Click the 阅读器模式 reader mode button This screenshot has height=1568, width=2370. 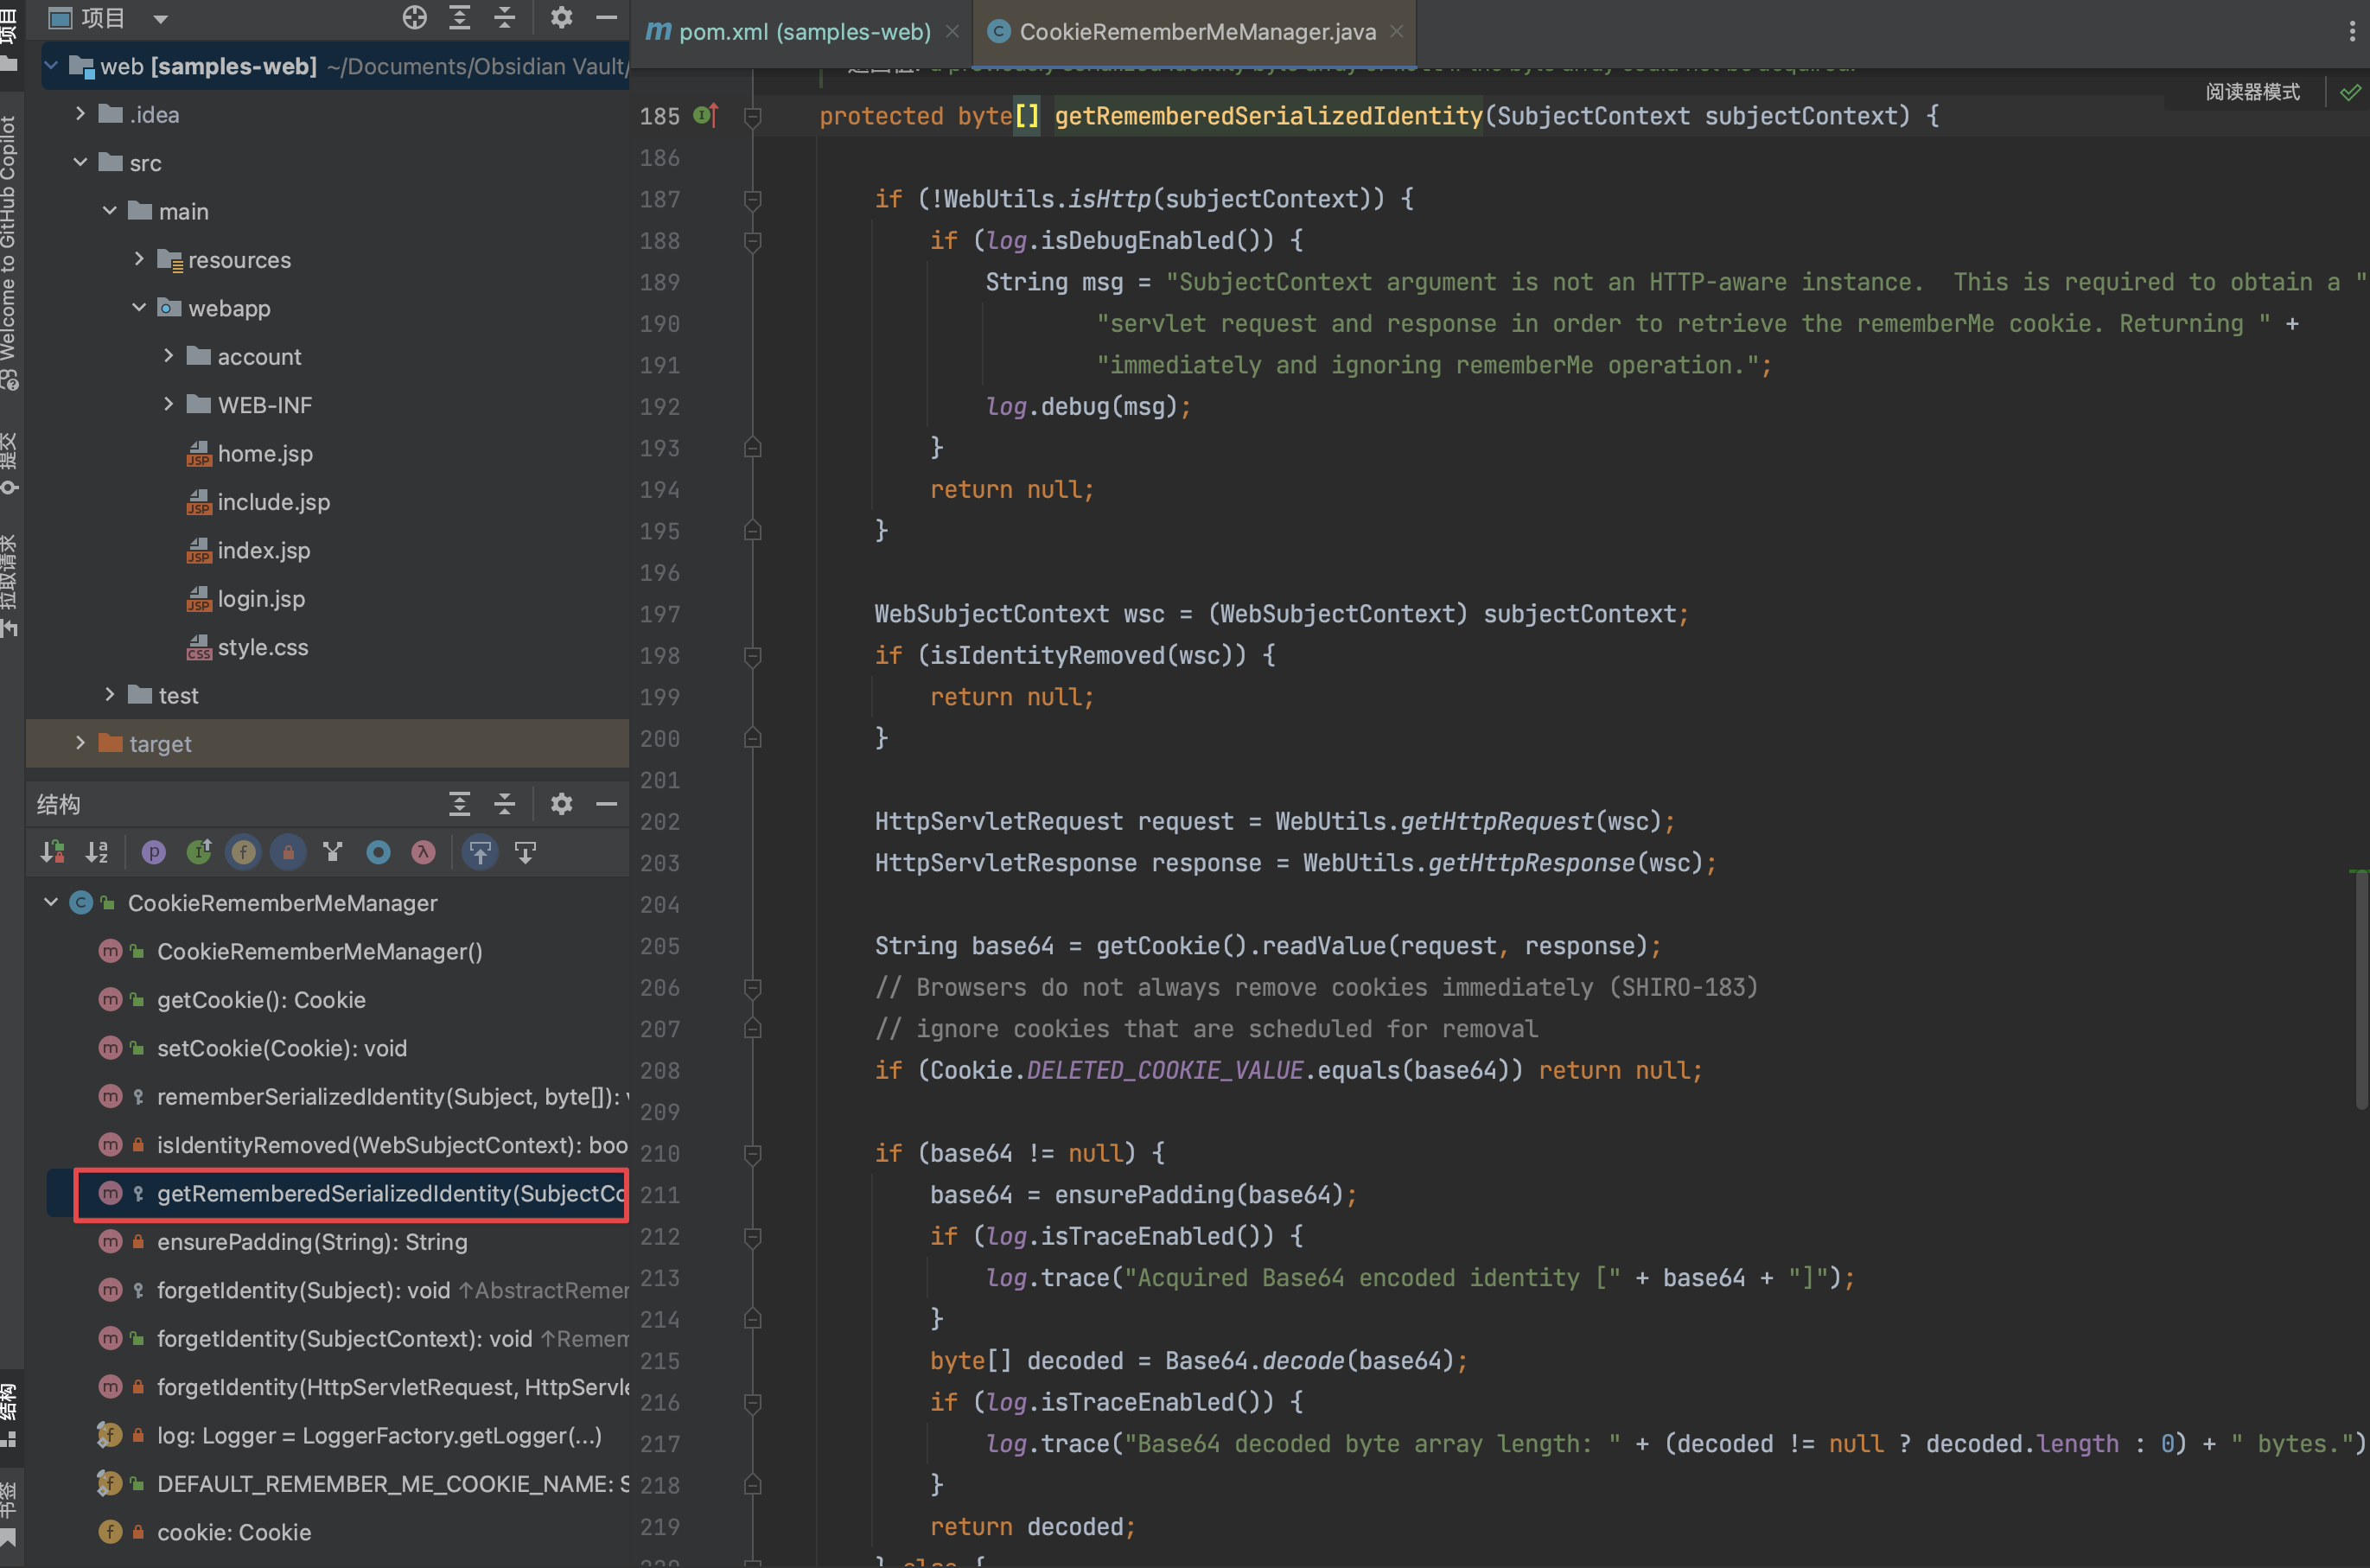click(x=2253, y=92)
